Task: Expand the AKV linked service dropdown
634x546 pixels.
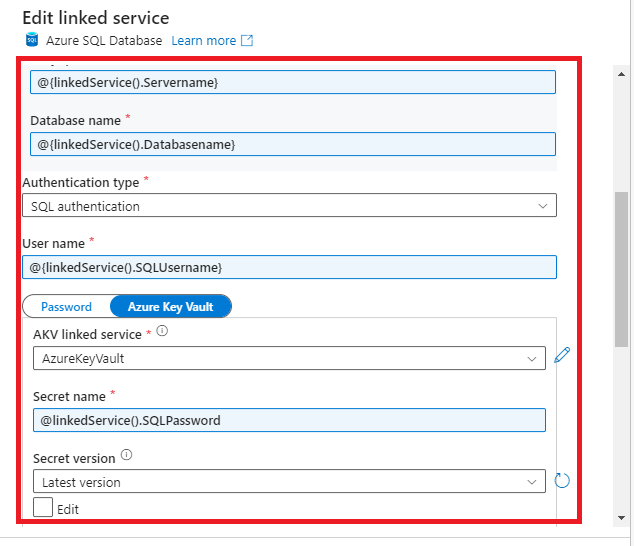Action: coord(290,358)
